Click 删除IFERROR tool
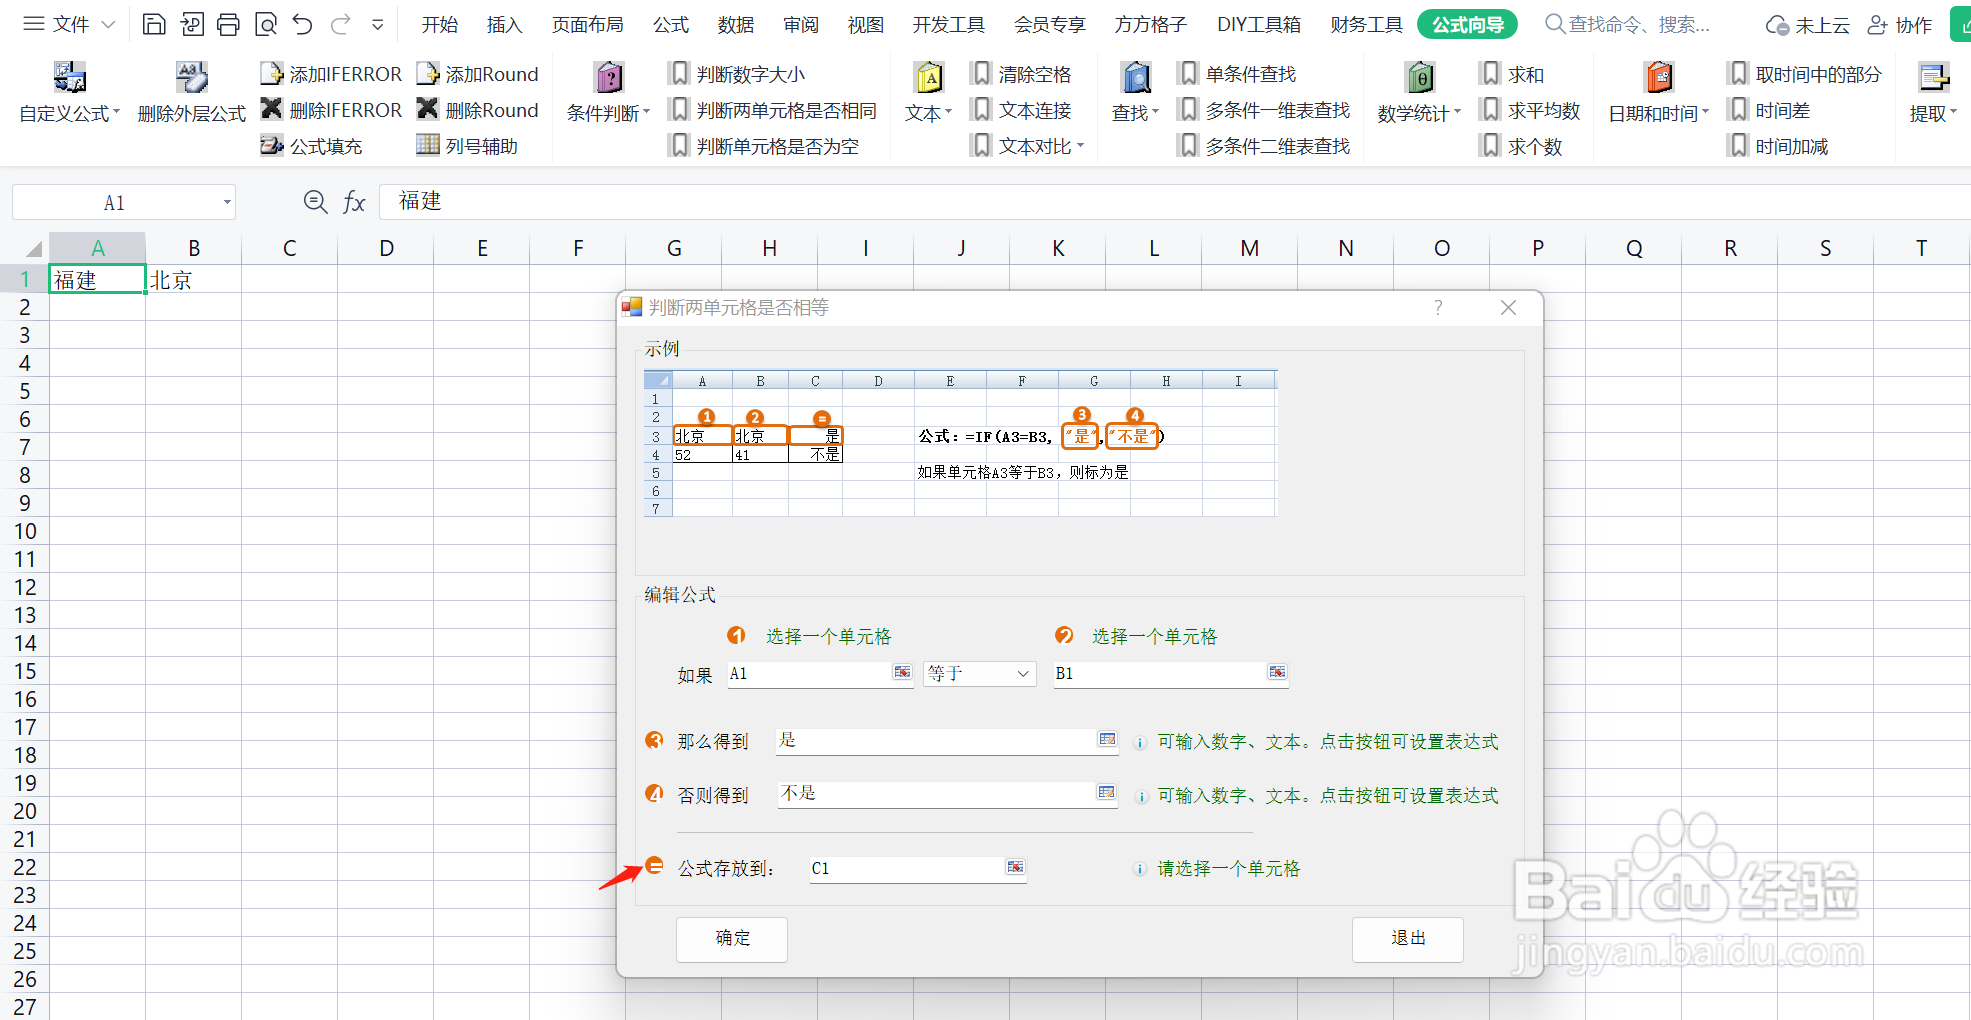 pyautogui.click(x=331, y=110)
